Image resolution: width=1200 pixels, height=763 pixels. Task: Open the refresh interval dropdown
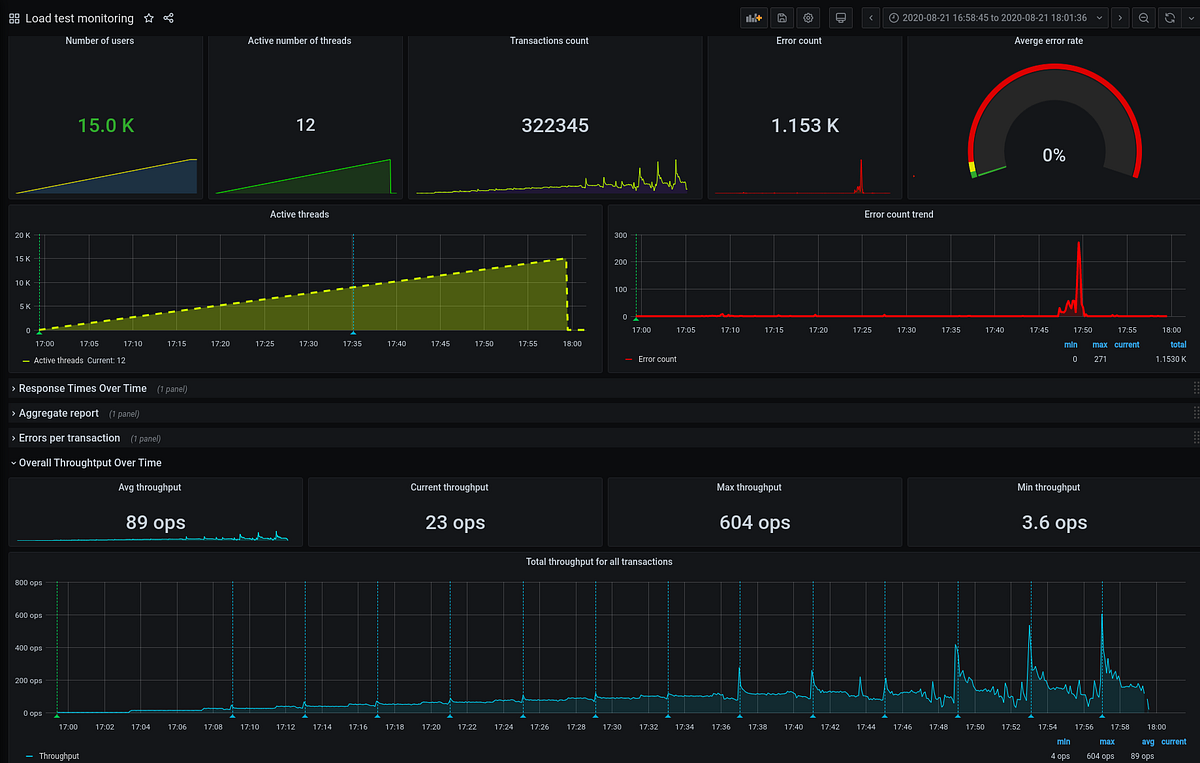[1191, 18]
